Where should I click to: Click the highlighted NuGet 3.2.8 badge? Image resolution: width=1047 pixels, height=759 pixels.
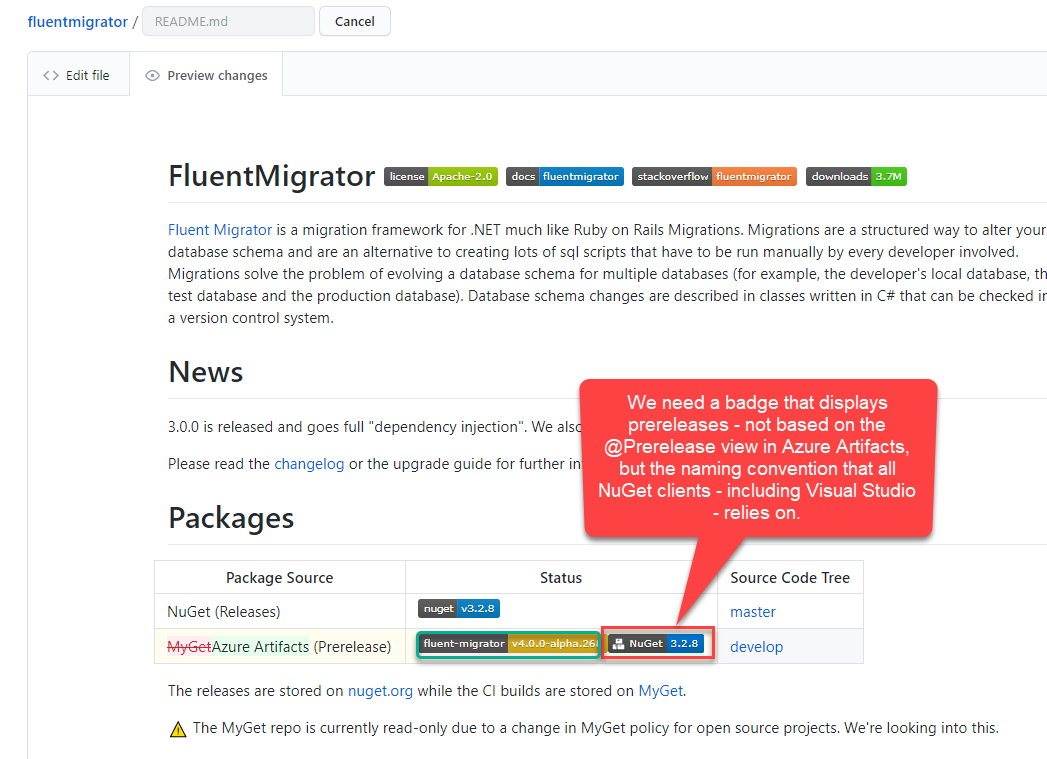pos(656,643)
